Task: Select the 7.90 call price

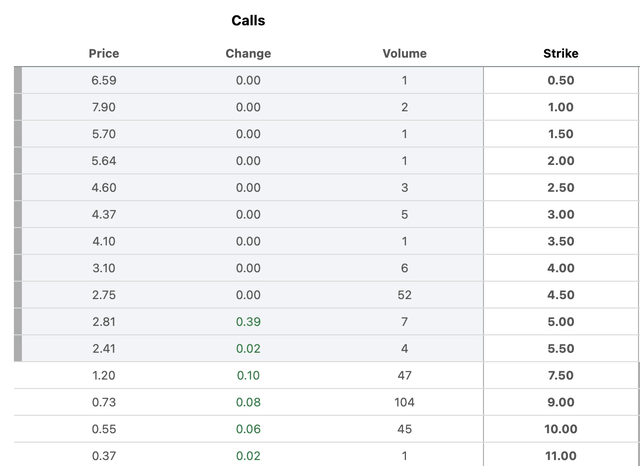Action: pos(104,107)
